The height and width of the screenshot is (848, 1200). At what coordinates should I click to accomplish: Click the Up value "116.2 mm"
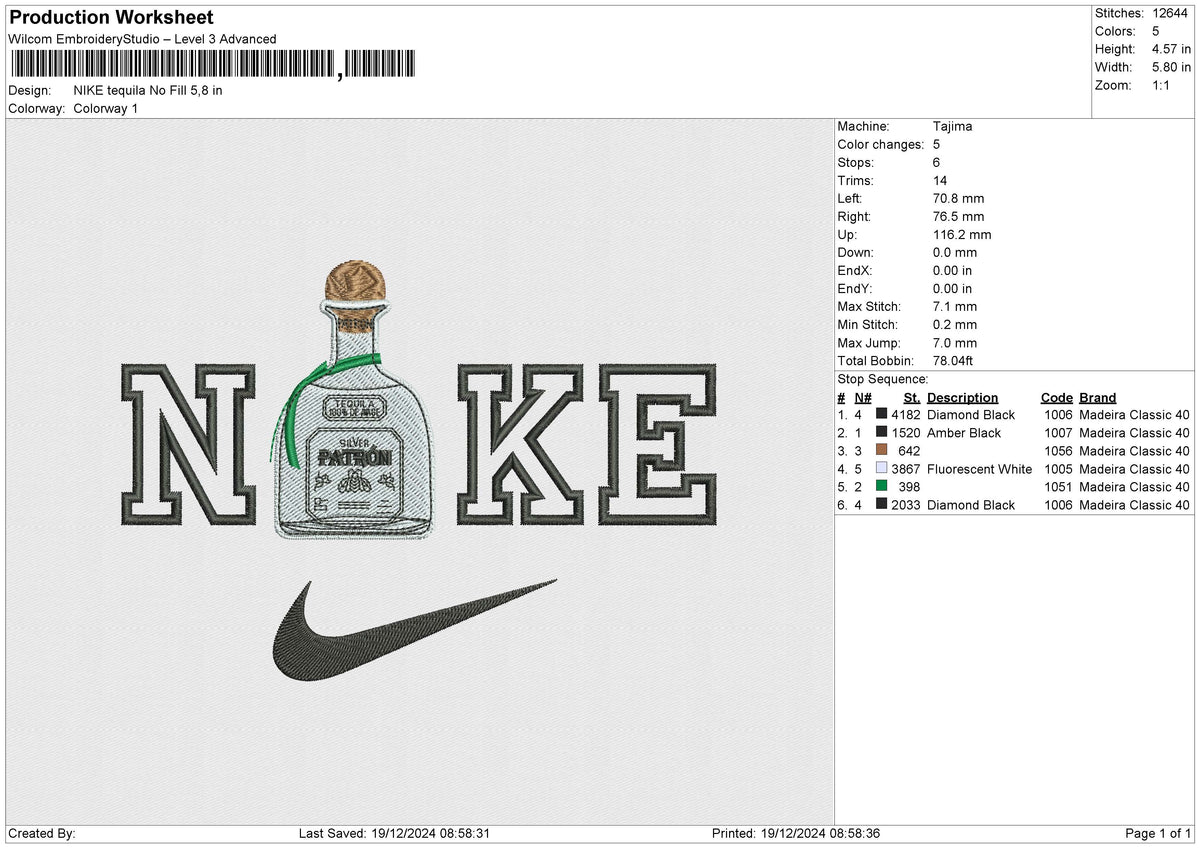(962, 234)
